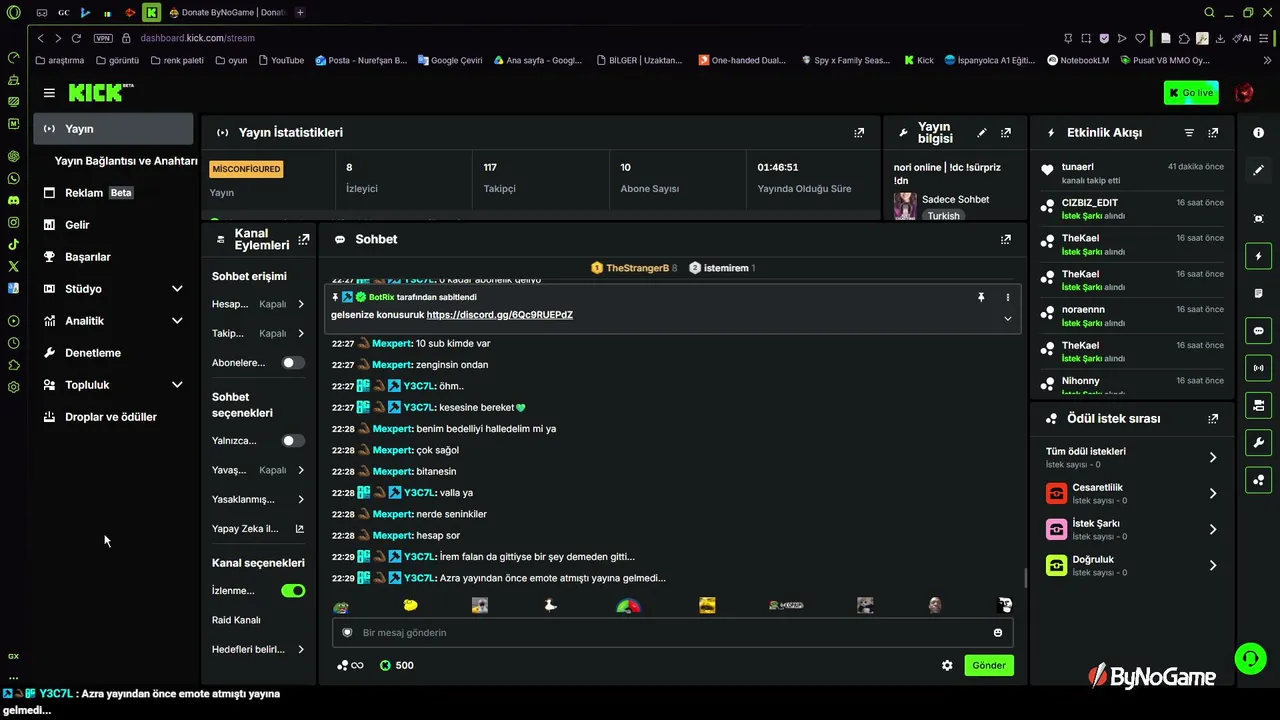Image resolution: width=1280 pixels, height=720 pixels.
Task: Expand the pinned message with the chevron
Action: point(1007,318)
